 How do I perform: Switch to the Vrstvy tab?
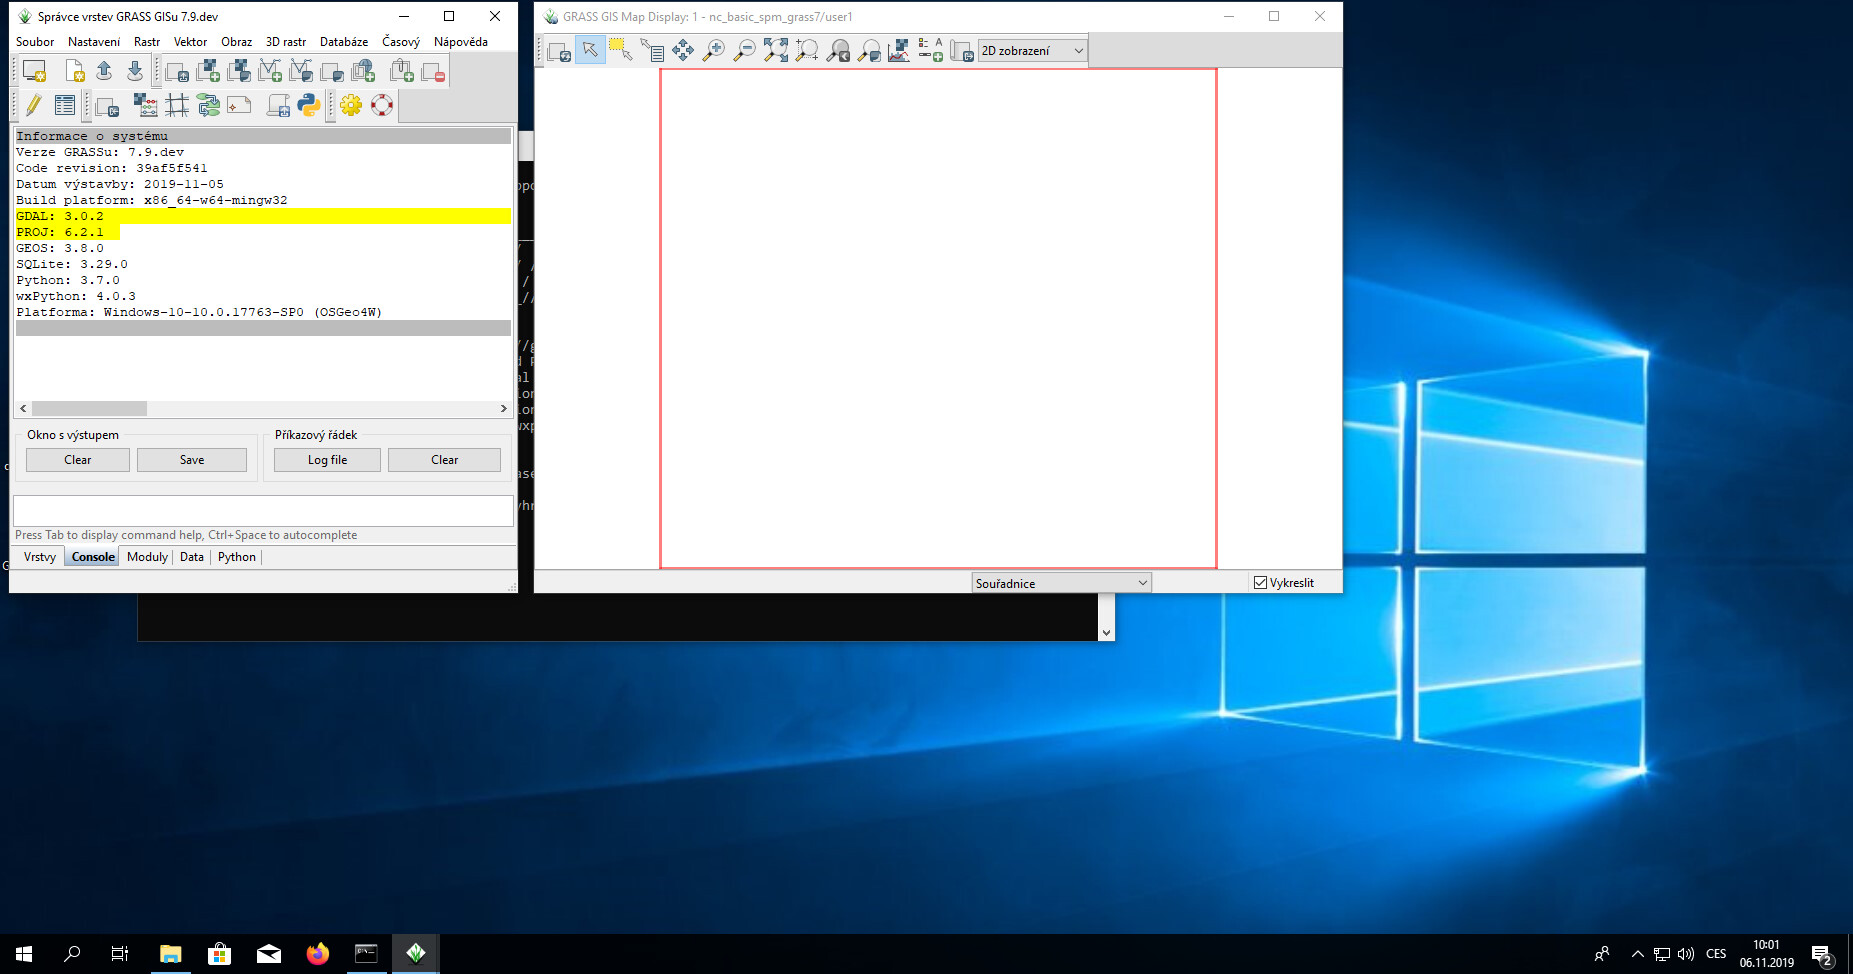40,557
